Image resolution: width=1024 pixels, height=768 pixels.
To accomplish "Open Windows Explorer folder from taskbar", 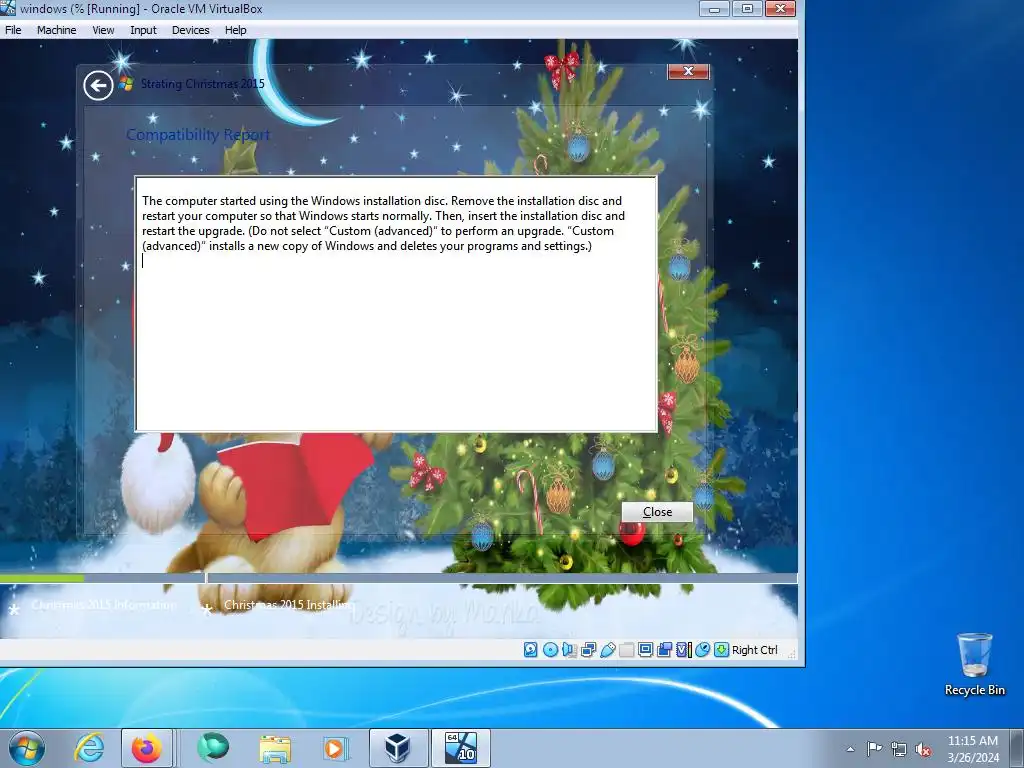I will (275, 748).
